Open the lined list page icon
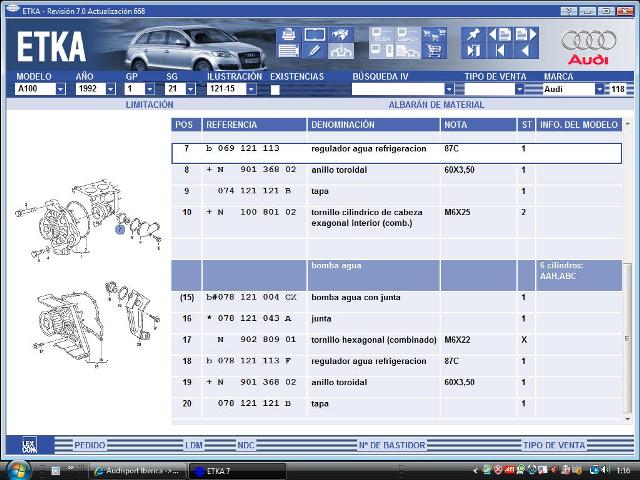 coord(289,51)
